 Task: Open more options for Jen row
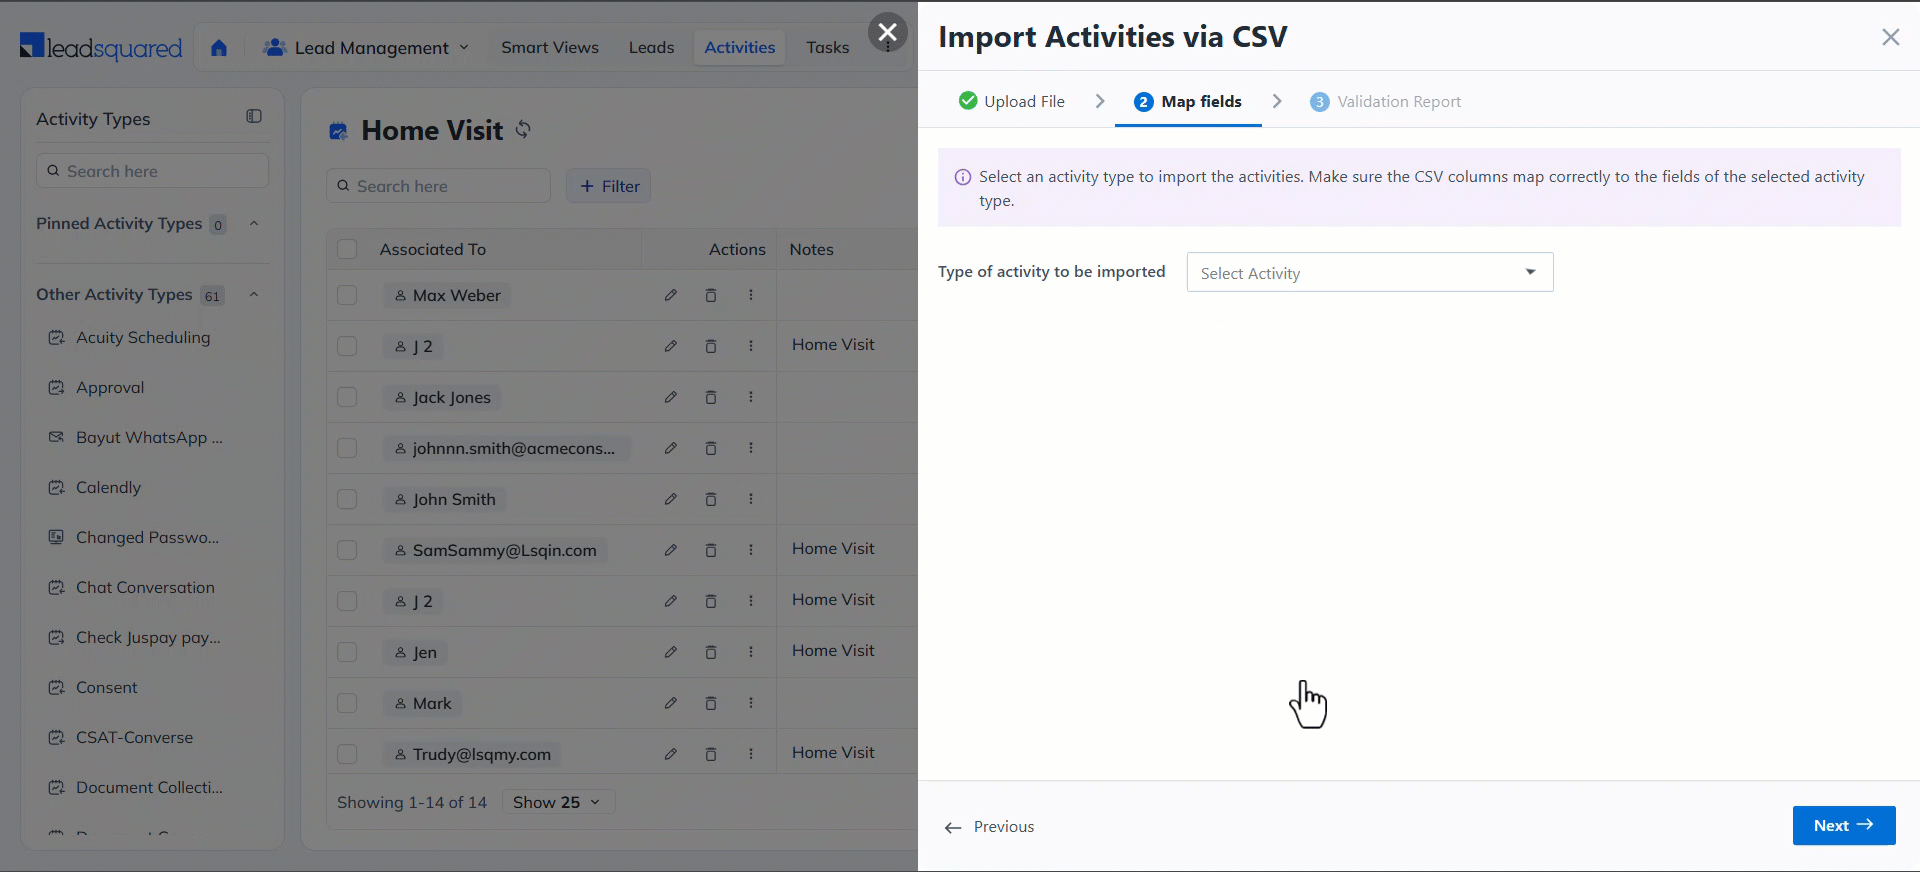(x=751, y=652)
